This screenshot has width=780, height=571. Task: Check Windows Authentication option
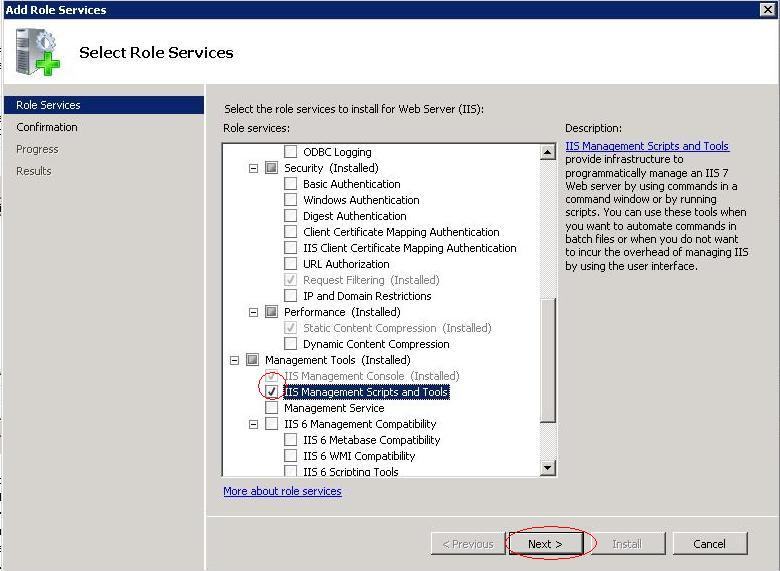291,200
